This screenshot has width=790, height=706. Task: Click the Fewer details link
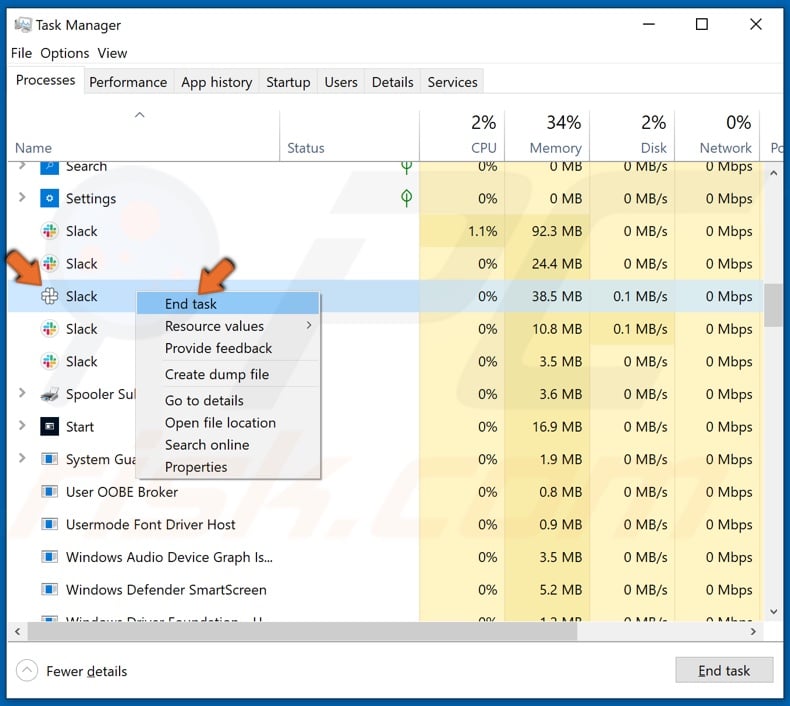pos(87,671)
